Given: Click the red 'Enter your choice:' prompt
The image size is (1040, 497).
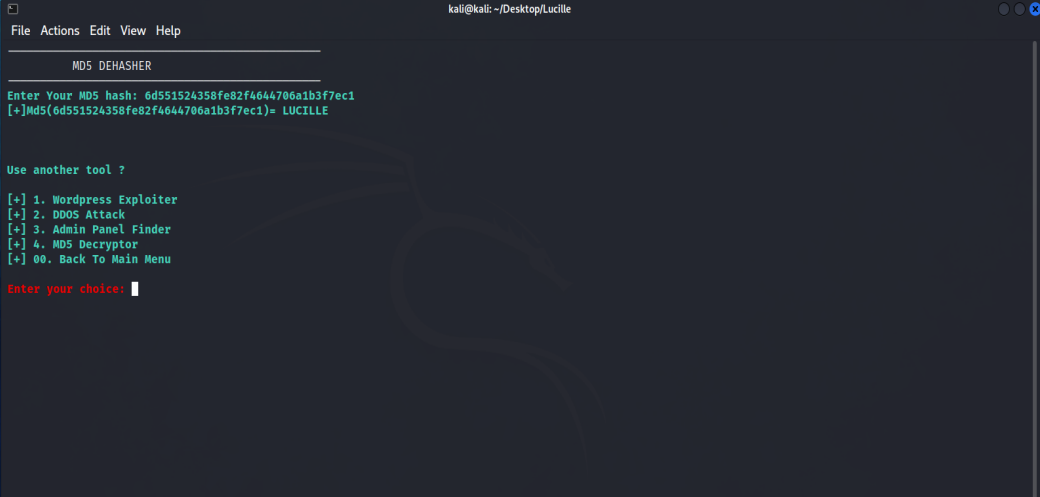Looking at the screenshot, I should 66,289.
